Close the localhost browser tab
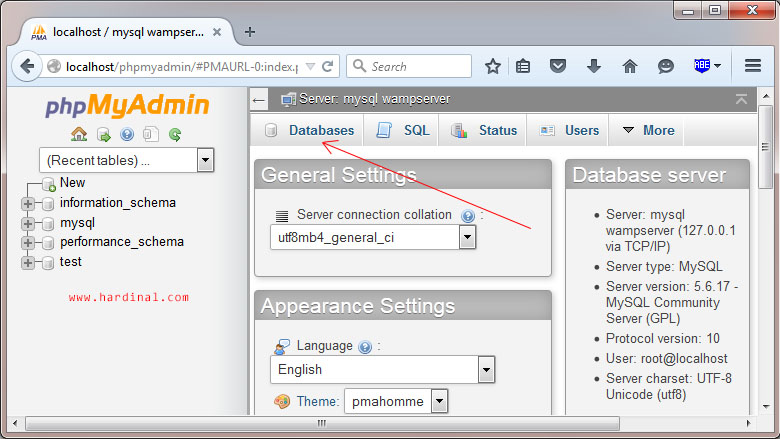Viewport: 780px width, 439px height. tap(217, 32)
